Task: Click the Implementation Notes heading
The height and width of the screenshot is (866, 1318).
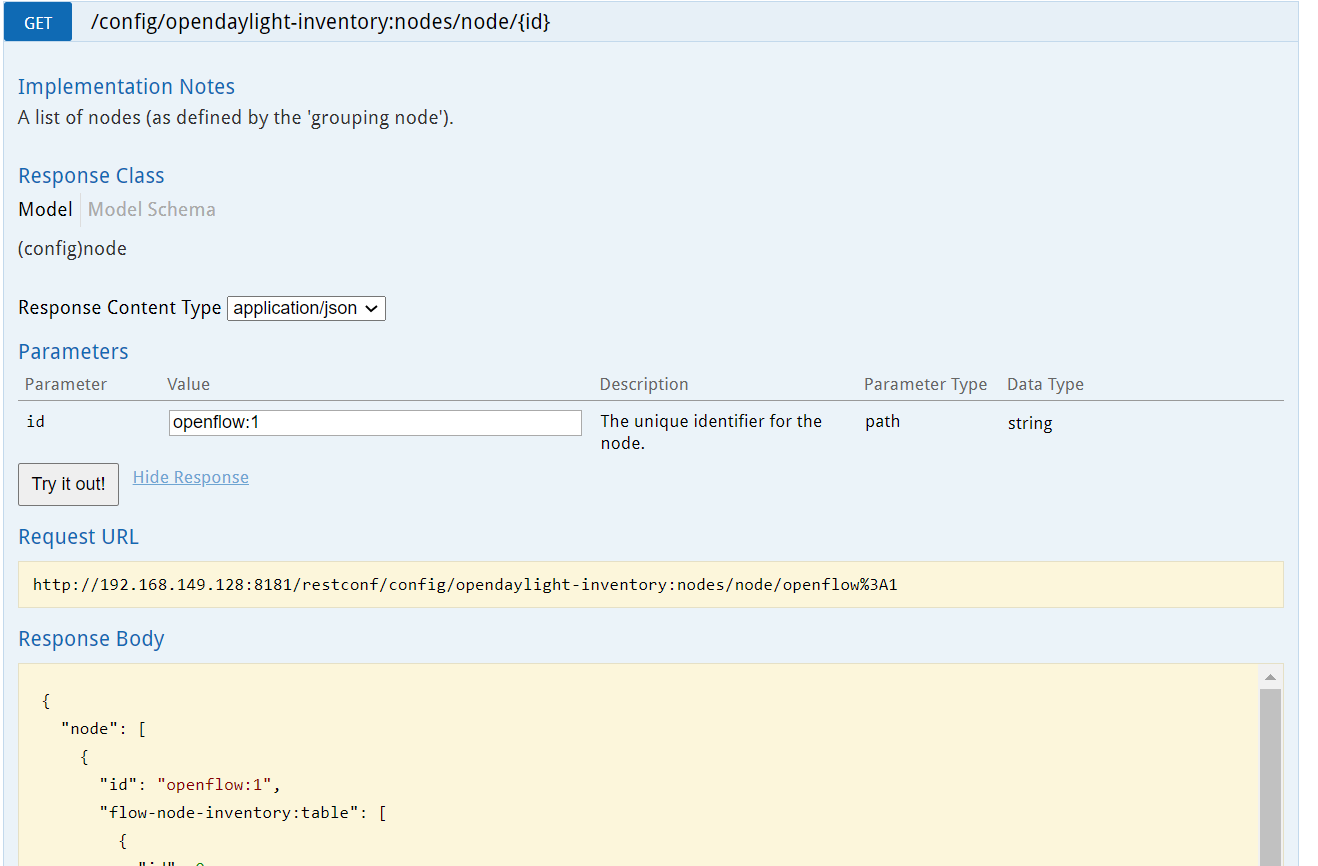Action: [x=126, y=87]
